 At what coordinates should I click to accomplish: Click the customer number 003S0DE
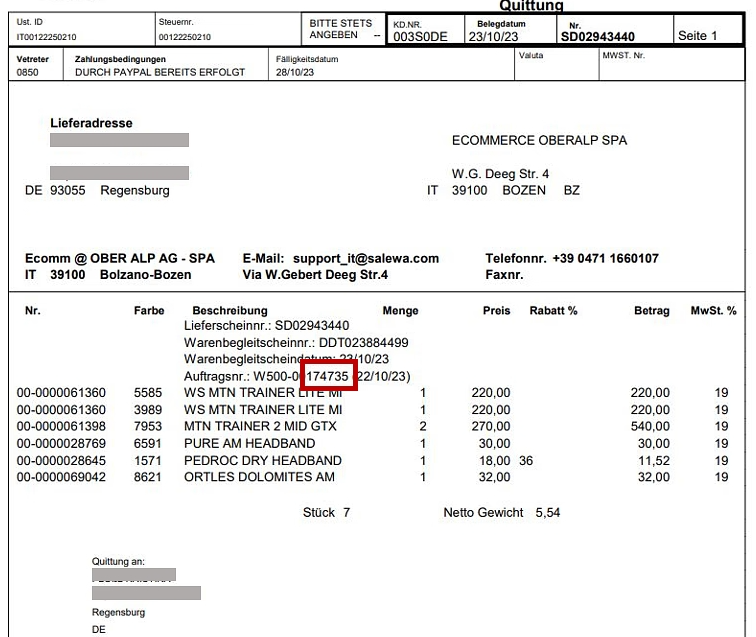[x=420, y=37]
